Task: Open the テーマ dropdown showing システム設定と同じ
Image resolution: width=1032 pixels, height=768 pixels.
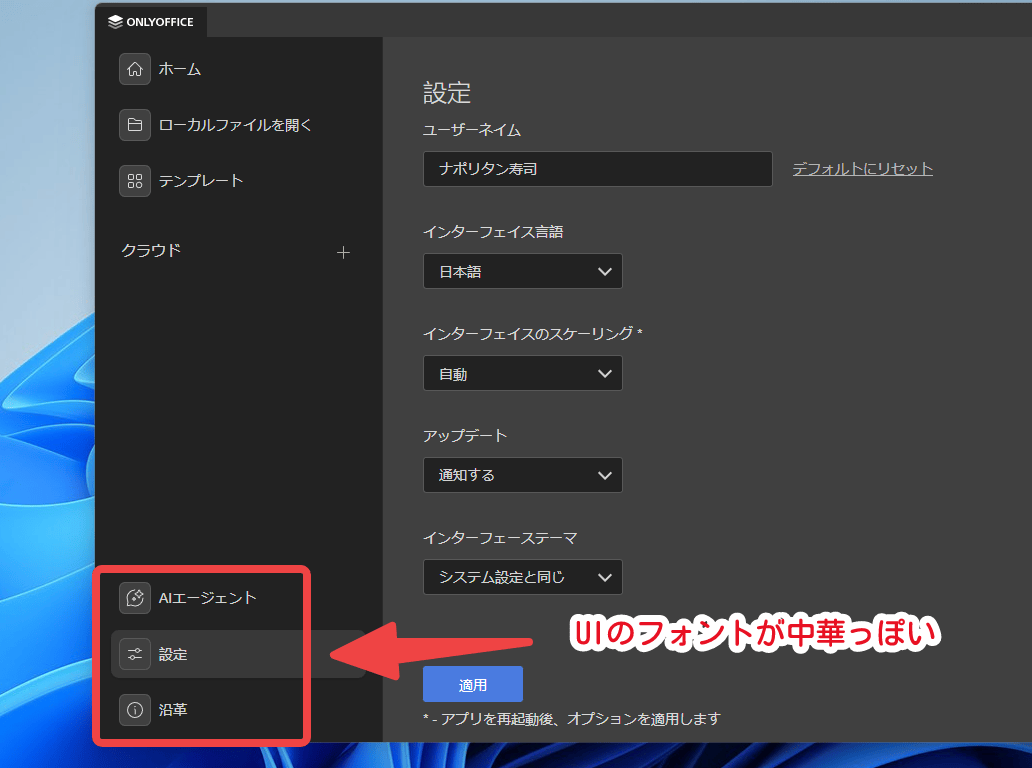Action: (x=523, y=577)
